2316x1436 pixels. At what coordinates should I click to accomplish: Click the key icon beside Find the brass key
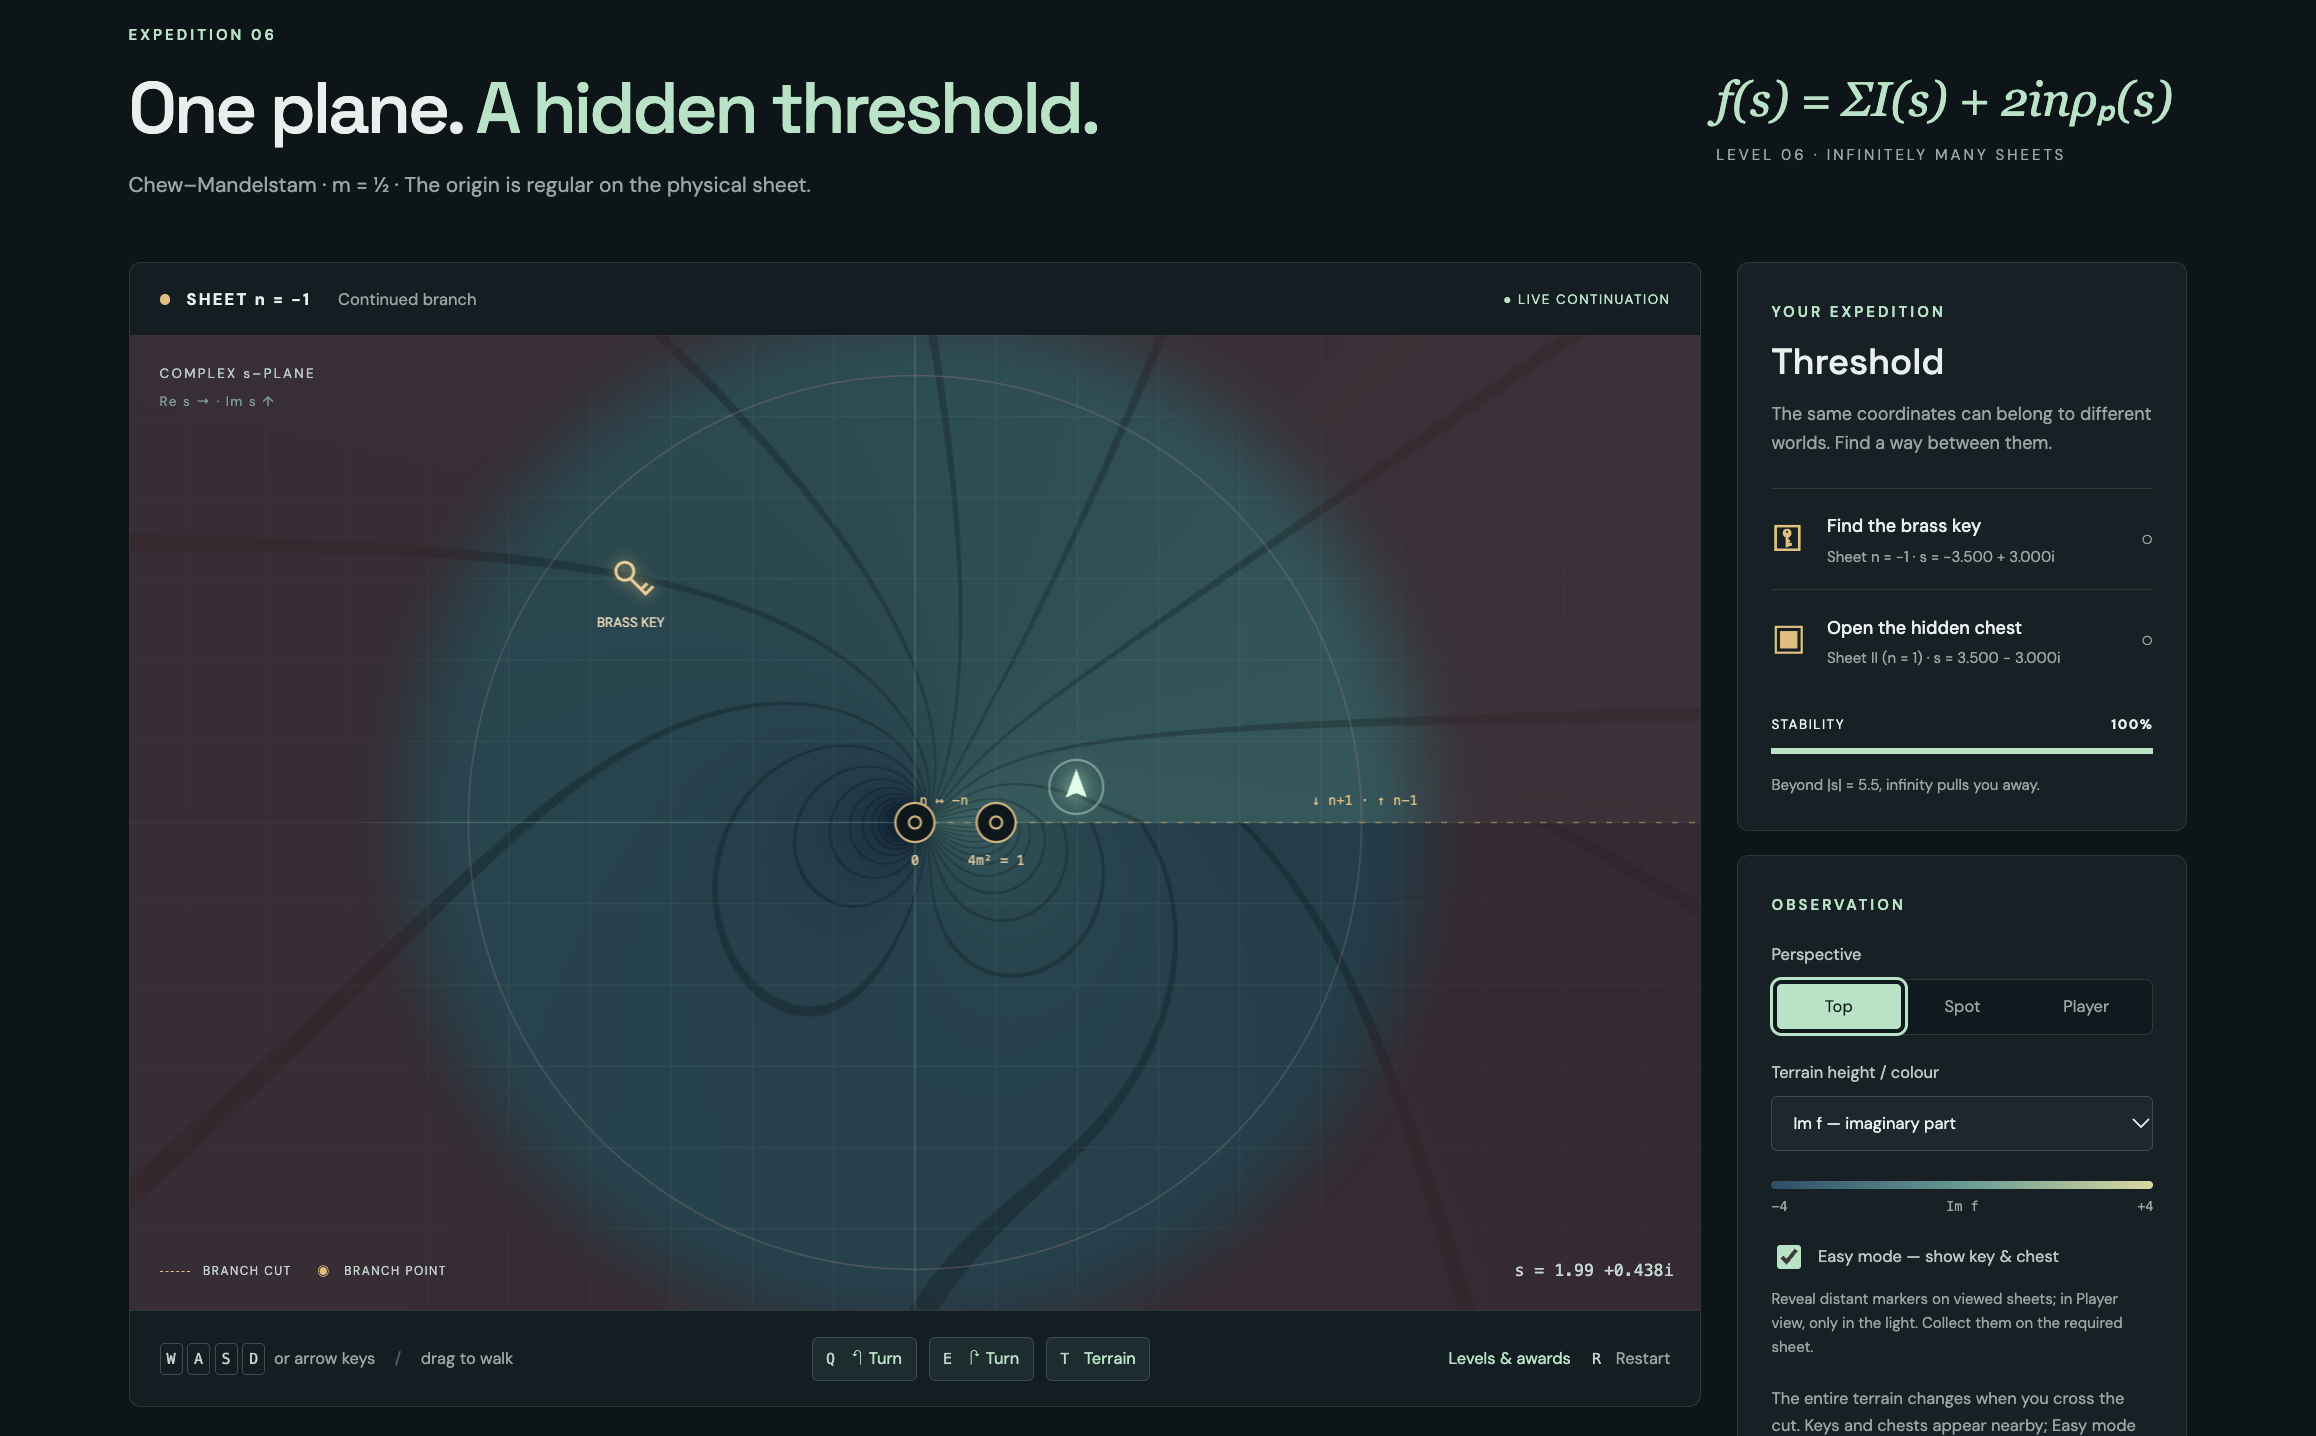1788,538
